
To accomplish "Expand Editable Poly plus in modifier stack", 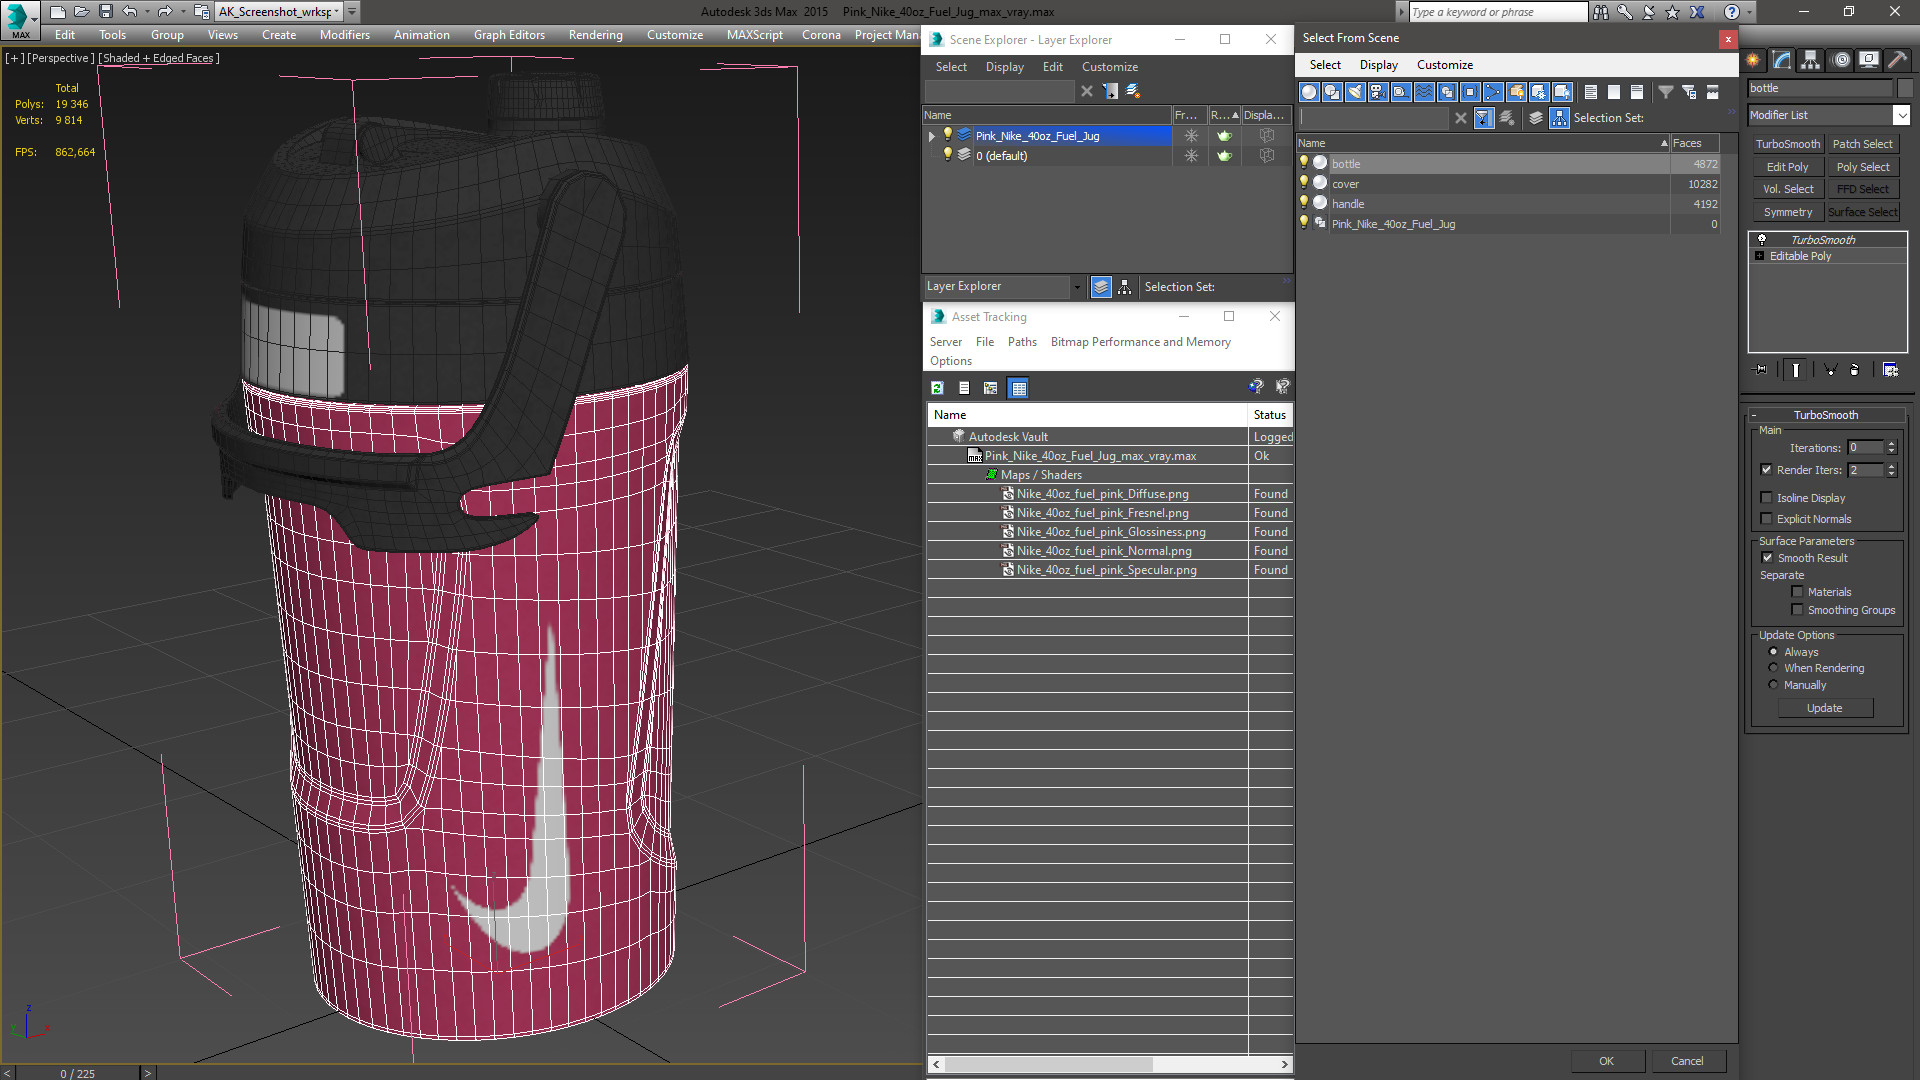I will [1760, 256].
